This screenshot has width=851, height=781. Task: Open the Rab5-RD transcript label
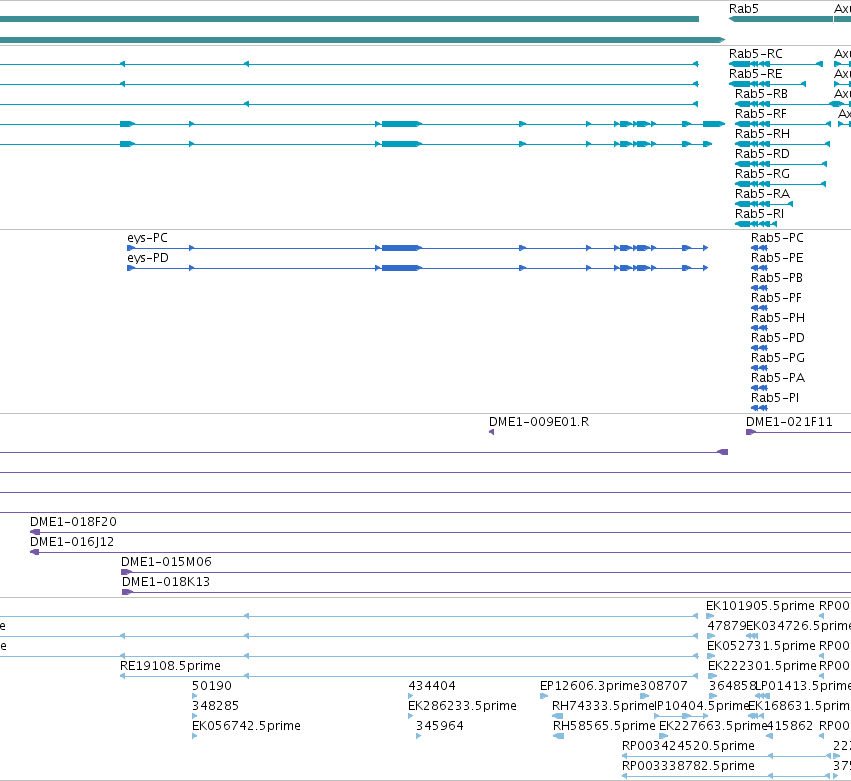pyautogui.click(x=762, y=154)
